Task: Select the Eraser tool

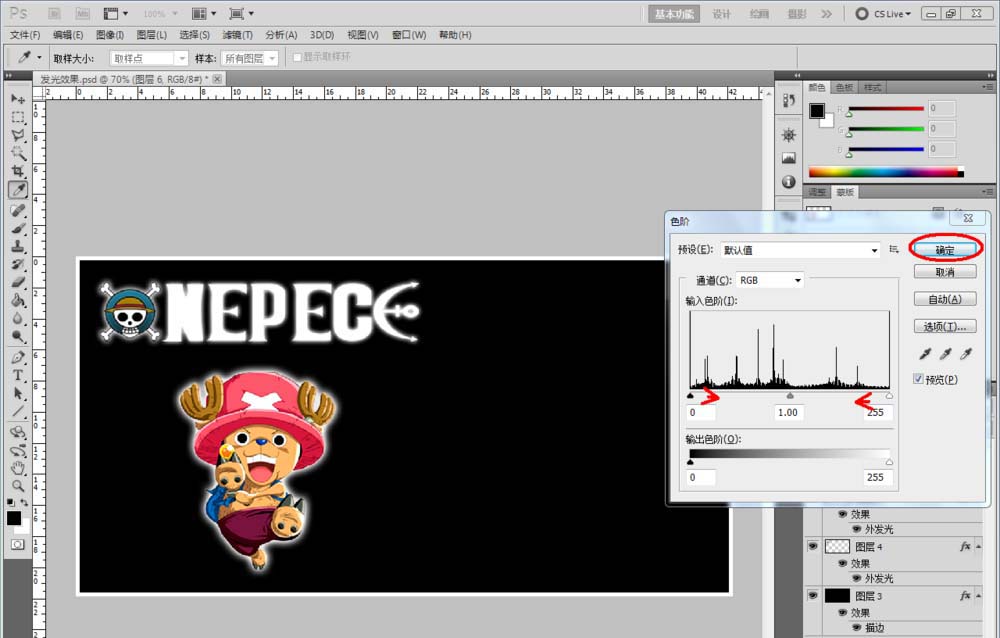Action: point(18,282)
